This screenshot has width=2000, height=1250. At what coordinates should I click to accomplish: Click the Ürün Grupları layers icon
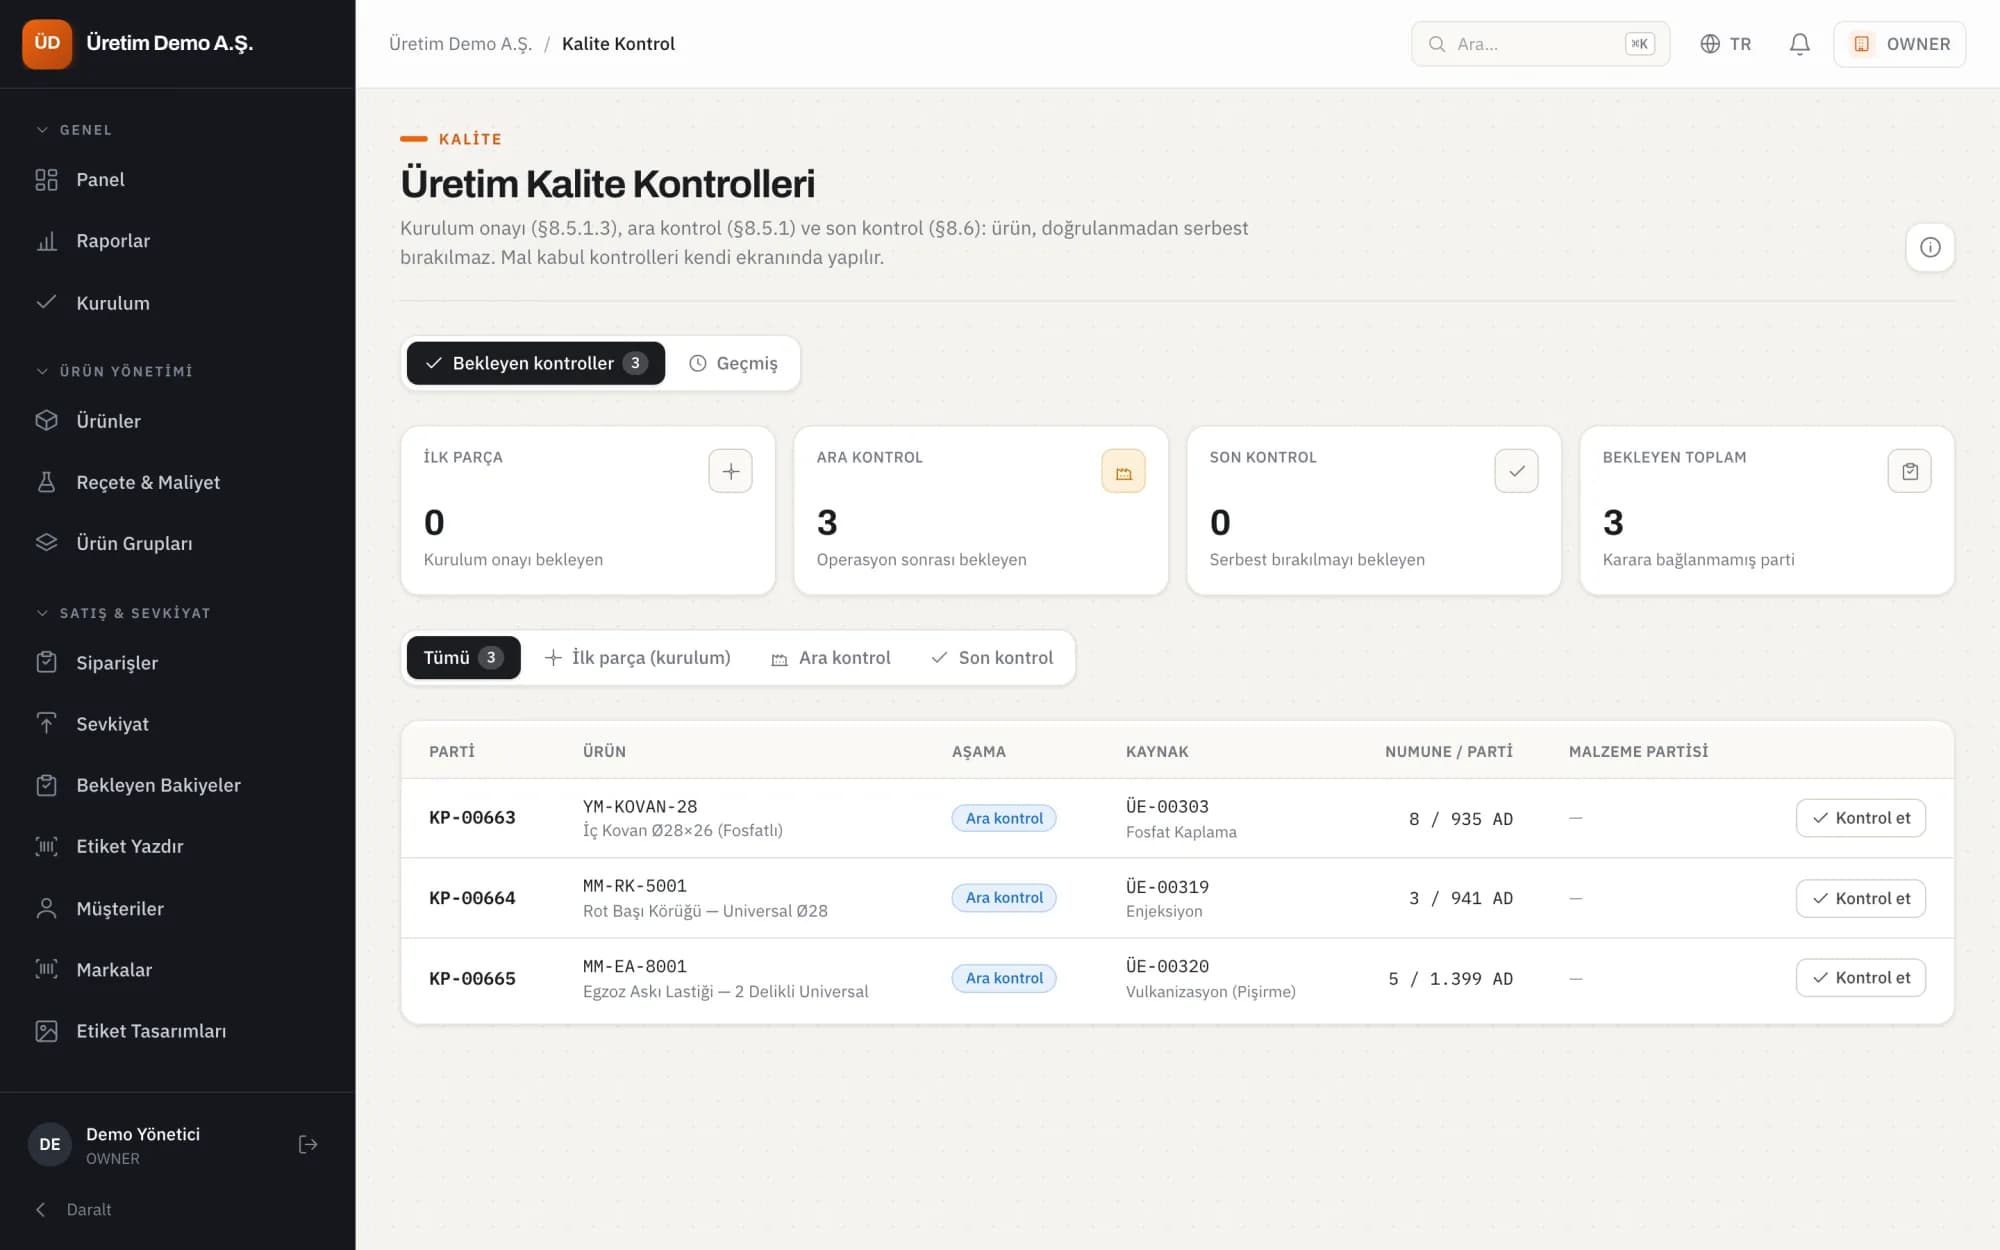tap(46, 543)
